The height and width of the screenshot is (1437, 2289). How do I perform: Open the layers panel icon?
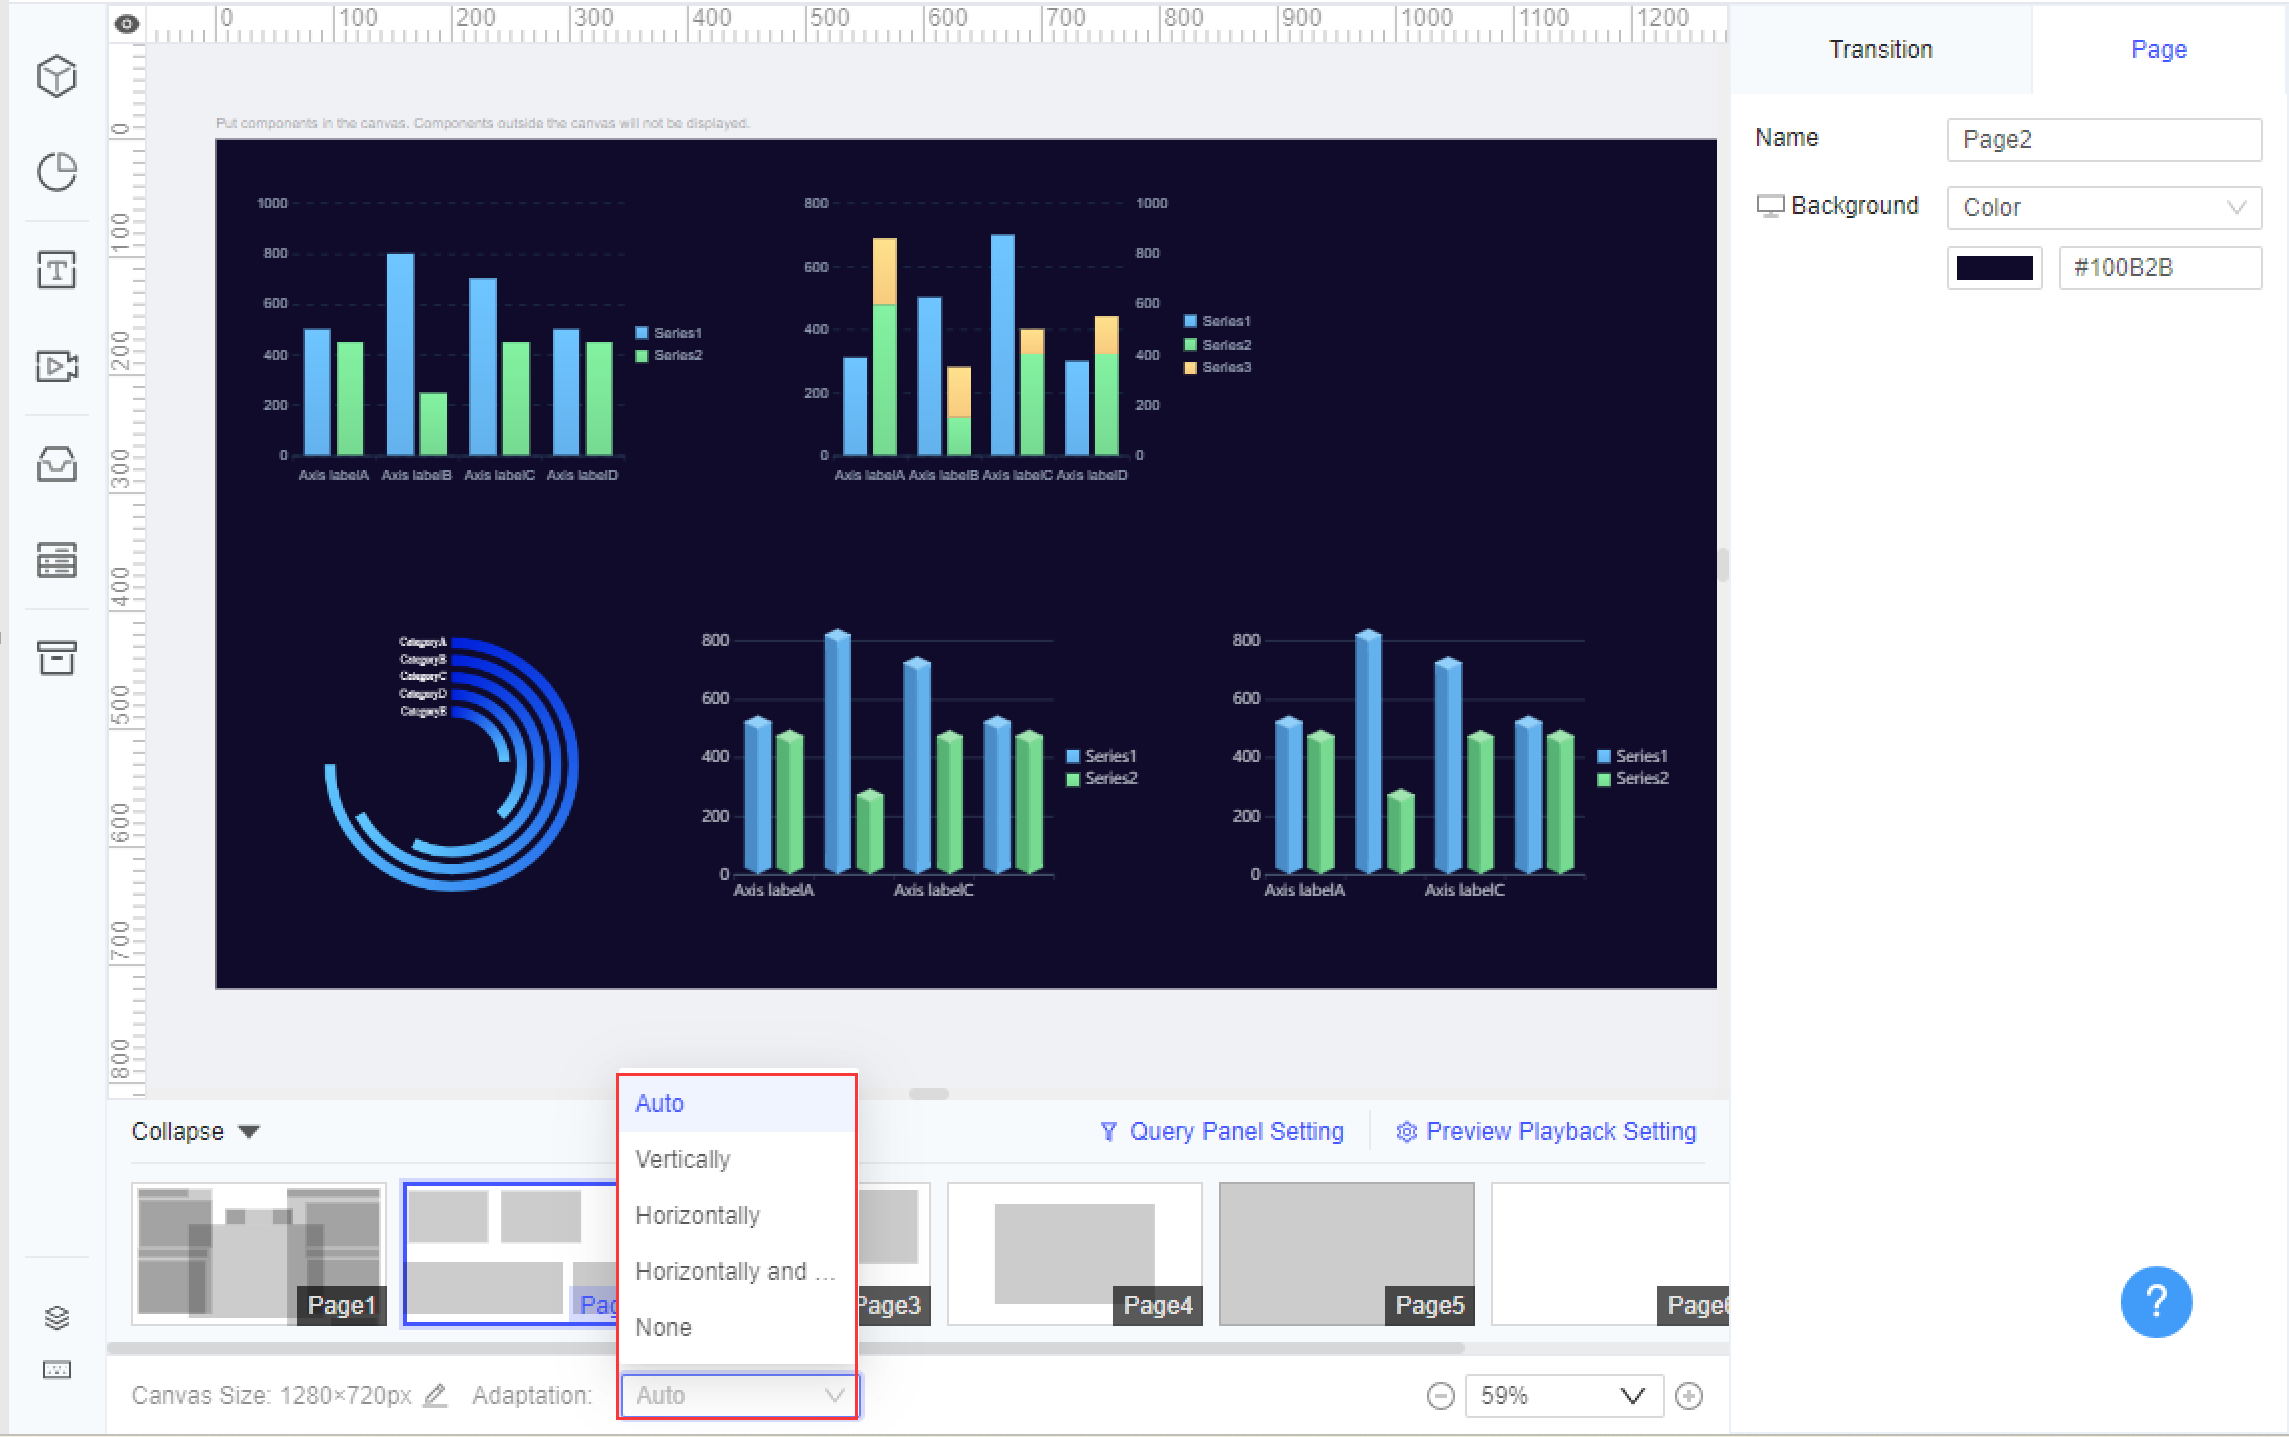[x=56, y=1316]
